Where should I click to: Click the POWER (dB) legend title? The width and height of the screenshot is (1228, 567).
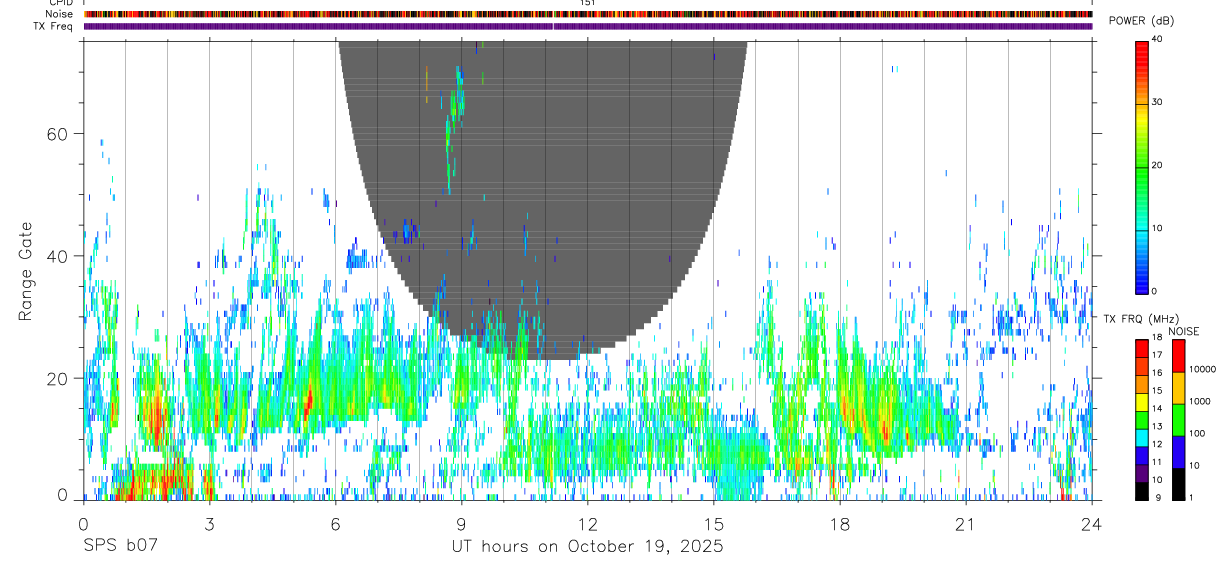click(1141, 21)
